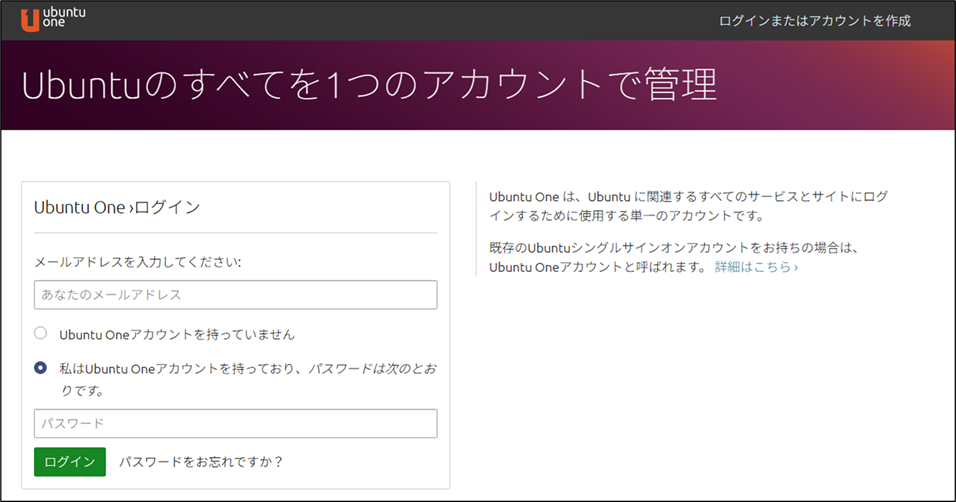Viewport: 956px width, 502px height.
Task: Click the label メールアドレスを入力してください:
Action: click(x=138, y=262)
